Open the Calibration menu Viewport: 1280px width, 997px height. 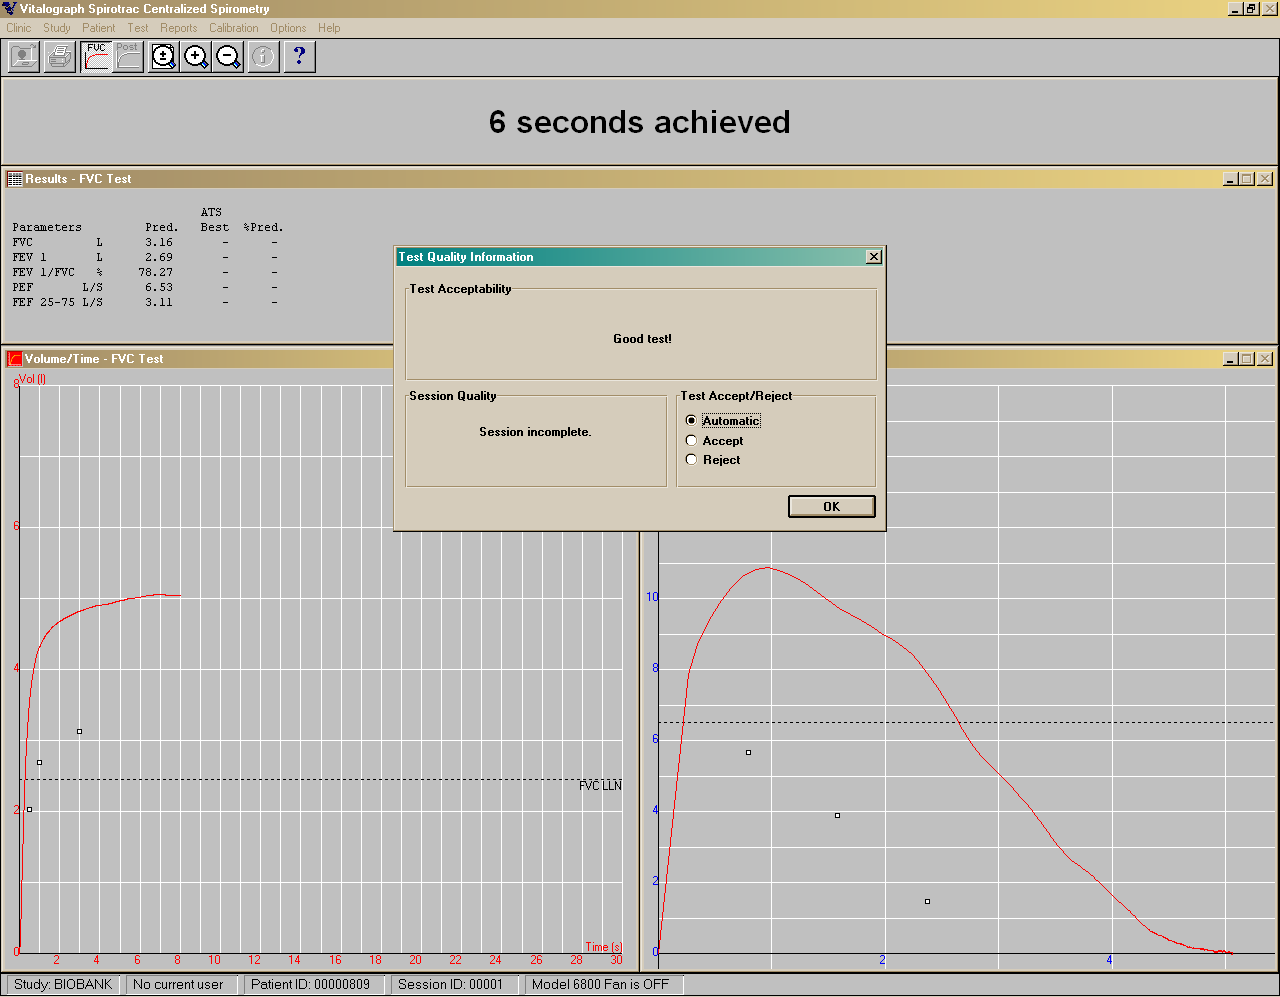[x=233, y=28]
